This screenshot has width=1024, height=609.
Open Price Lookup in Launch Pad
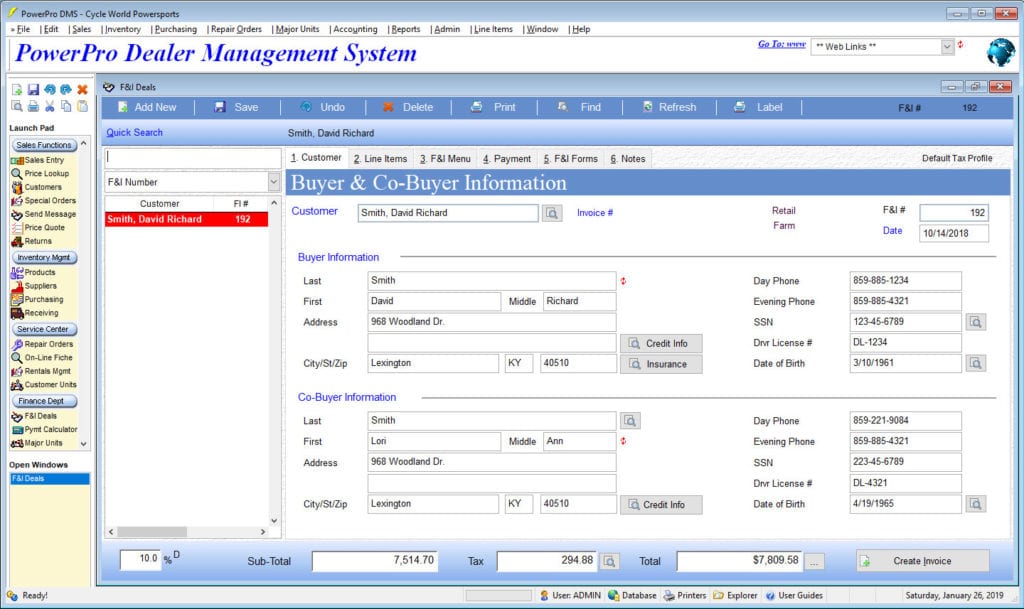45,174
